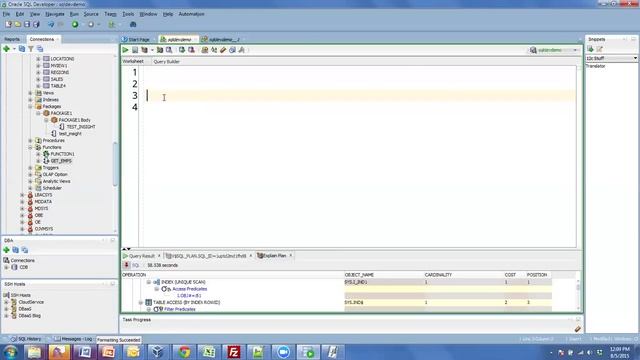Image resolution: width=640 pixels, height=360 pixels.
Task: Switch to the Query Builder tab
Action: tap(166, 62)
